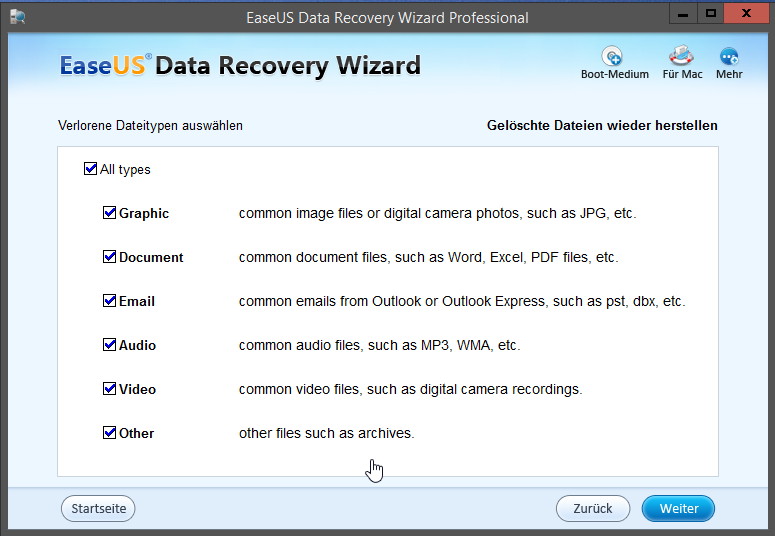Click the Für Mac lifebuoy icon
The height and width of the screenshot is (536, 775).
[681, 56]
